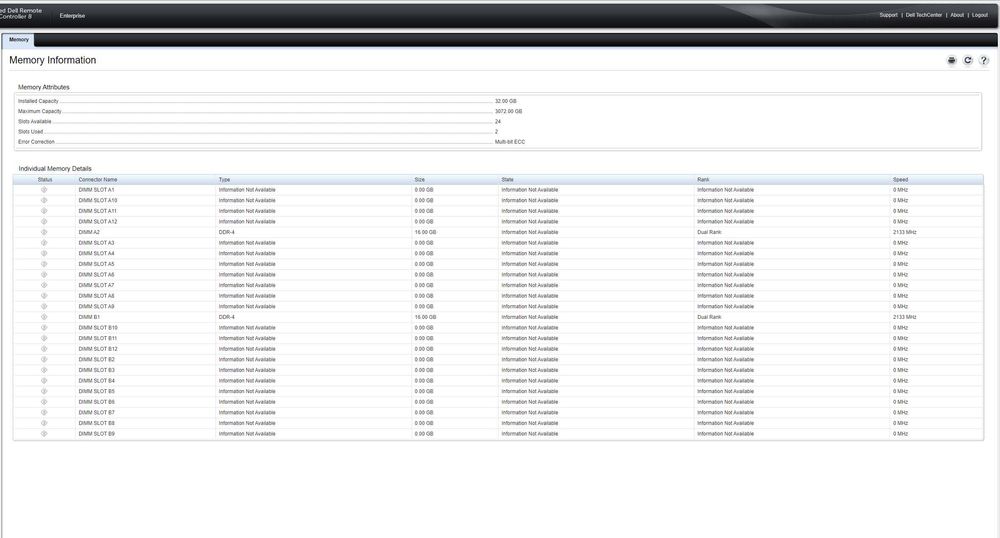Open the Support link
The height and width of the screenshot is (538, 1000).
888,15
